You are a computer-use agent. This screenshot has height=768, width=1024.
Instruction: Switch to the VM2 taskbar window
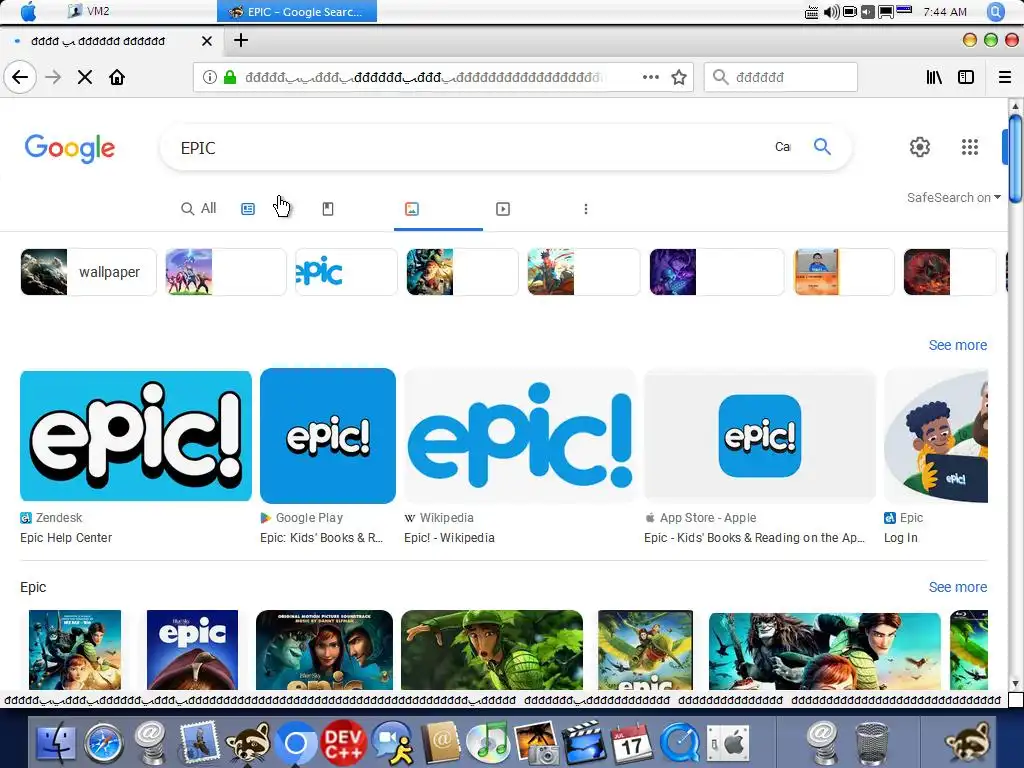pyautogui.click(x=89, y=11)
